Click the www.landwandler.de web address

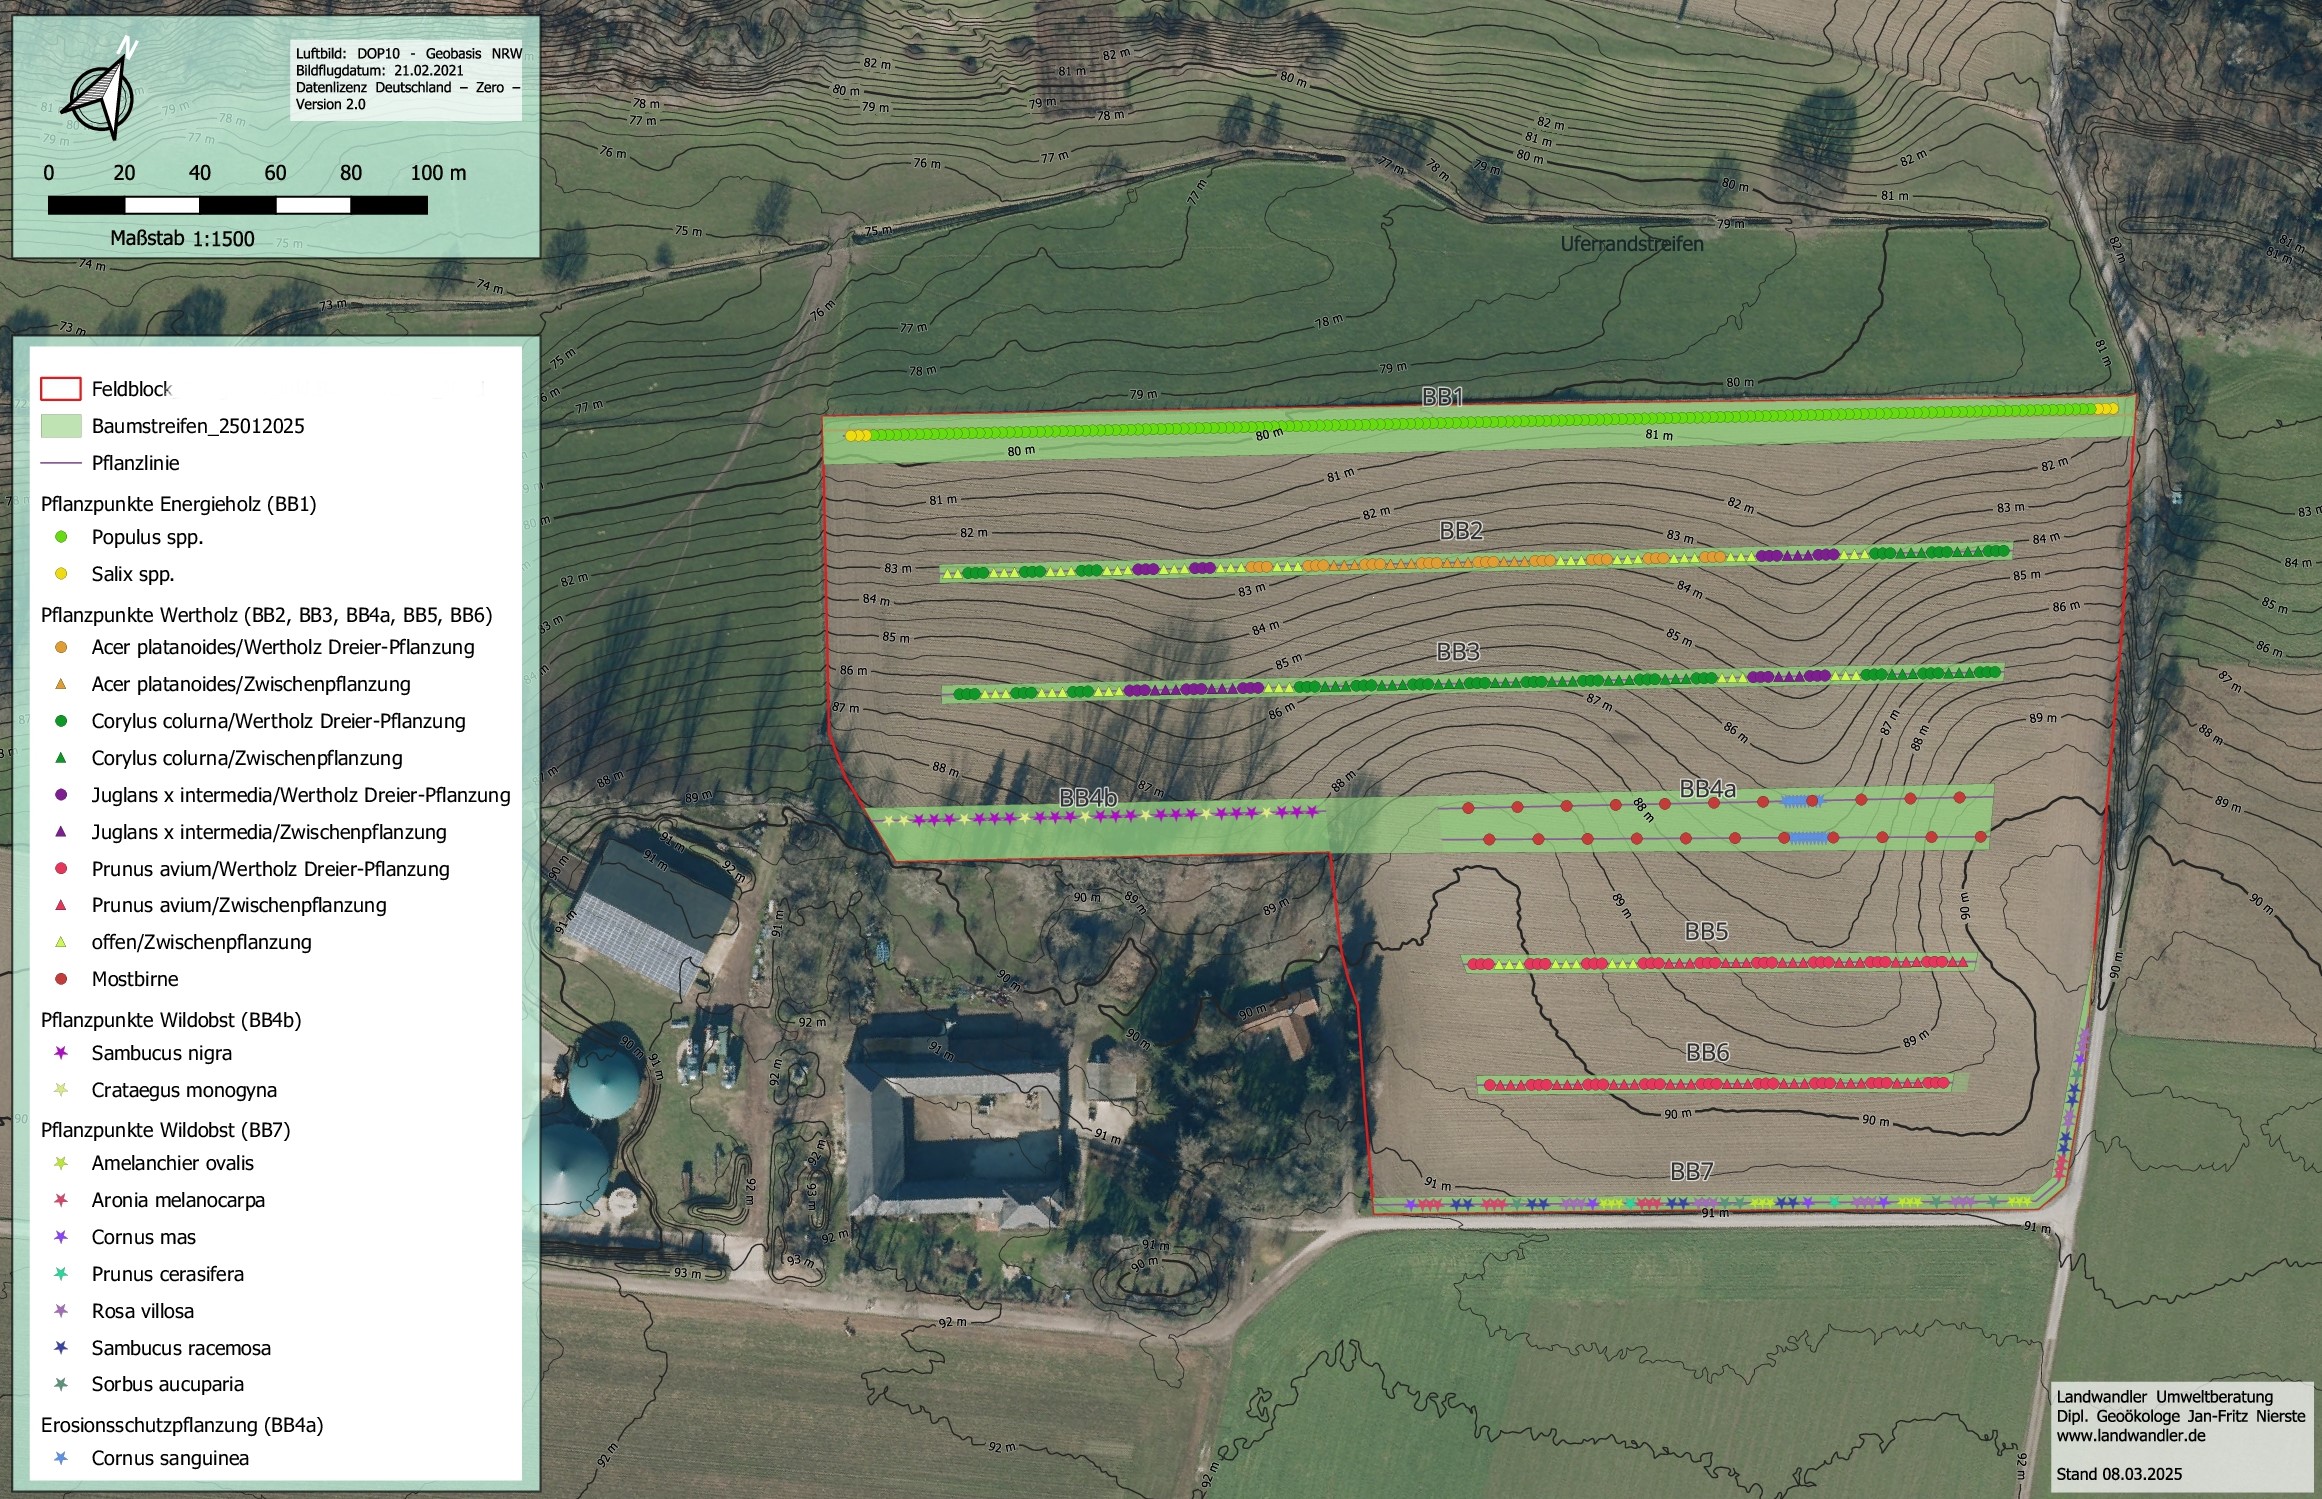(x=2131, y=1435)
